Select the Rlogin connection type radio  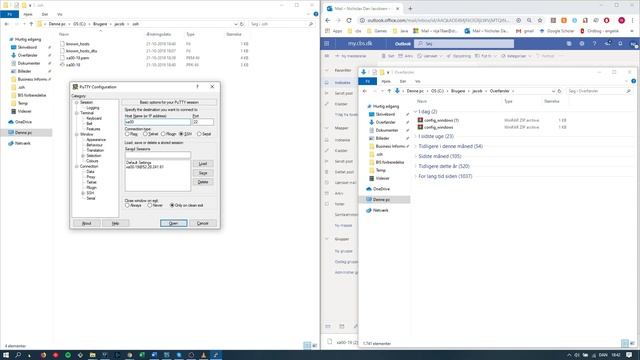163,134
